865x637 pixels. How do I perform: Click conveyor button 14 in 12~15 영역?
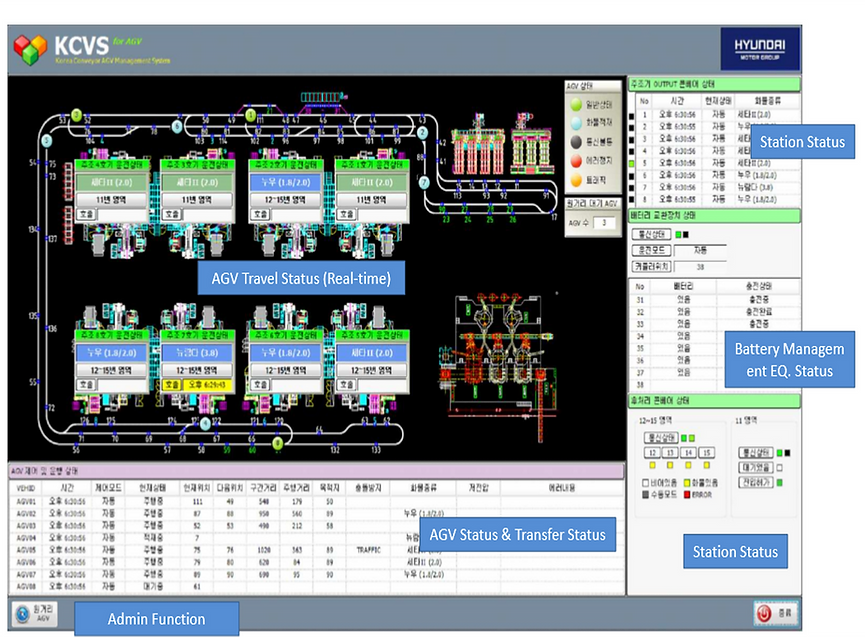pos(688,453)
